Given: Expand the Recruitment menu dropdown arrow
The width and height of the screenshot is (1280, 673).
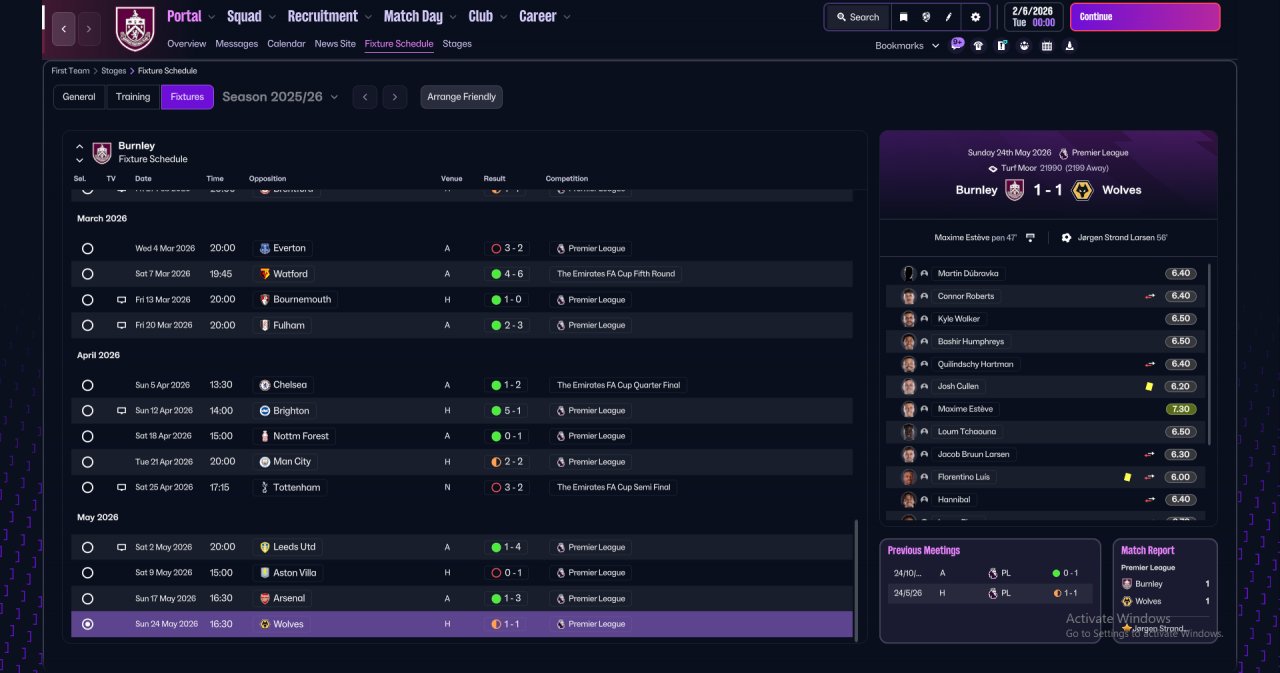Looking at the screenshot, I should click(x=367, y=17).
